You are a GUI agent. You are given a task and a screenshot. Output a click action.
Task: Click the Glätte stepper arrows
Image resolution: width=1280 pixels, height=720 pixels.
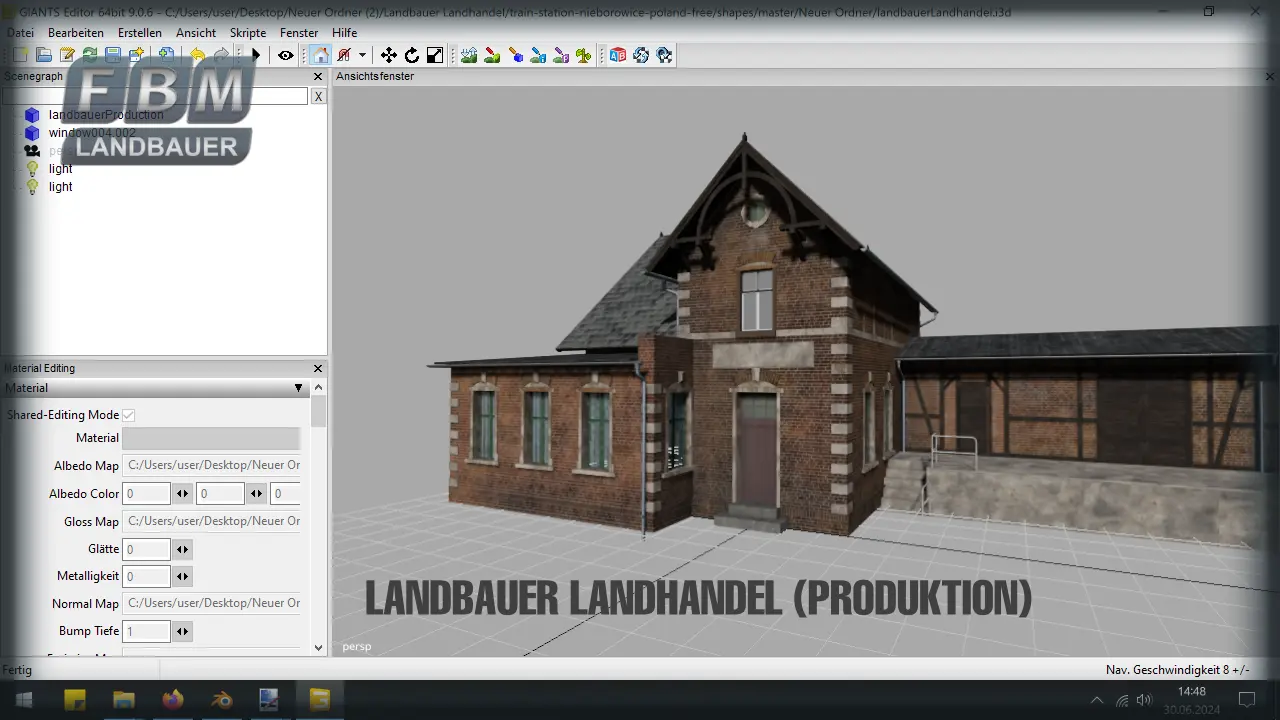click(182, 549)
